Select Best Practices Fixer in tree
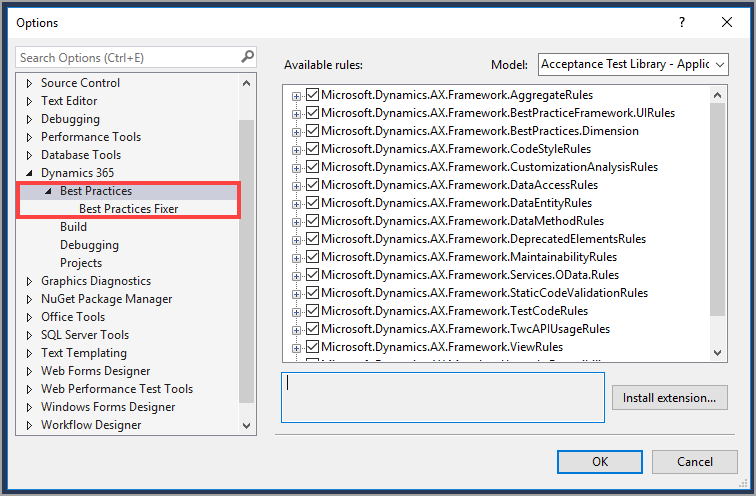 click(x=129, y=209)
